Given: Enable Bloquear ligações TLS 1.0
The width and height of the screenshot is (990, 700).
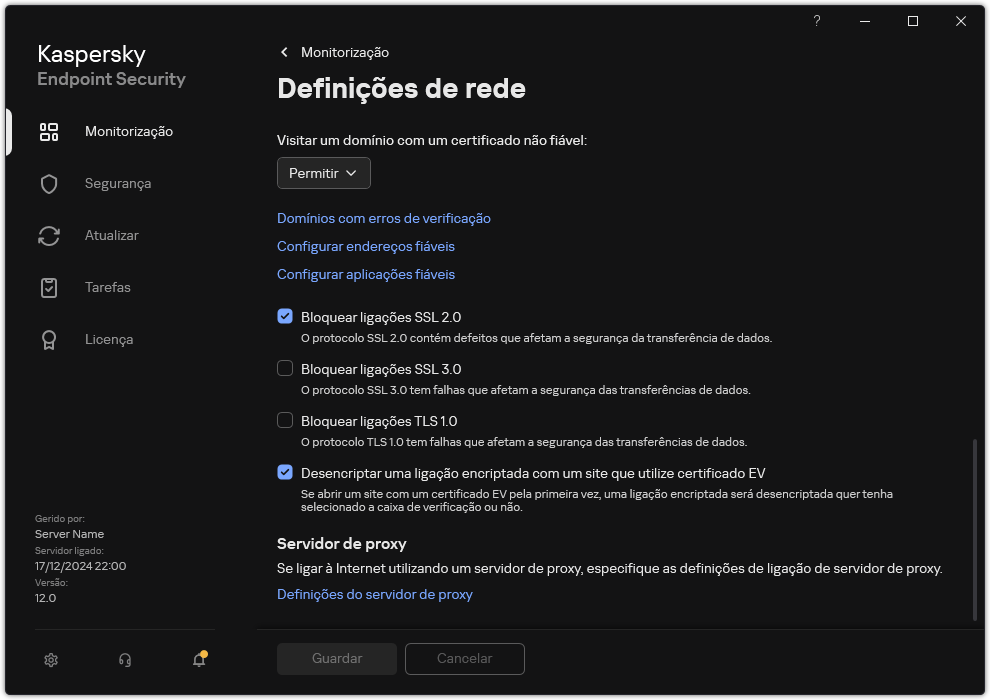Looking at the screenshot, I should [285, 421].
